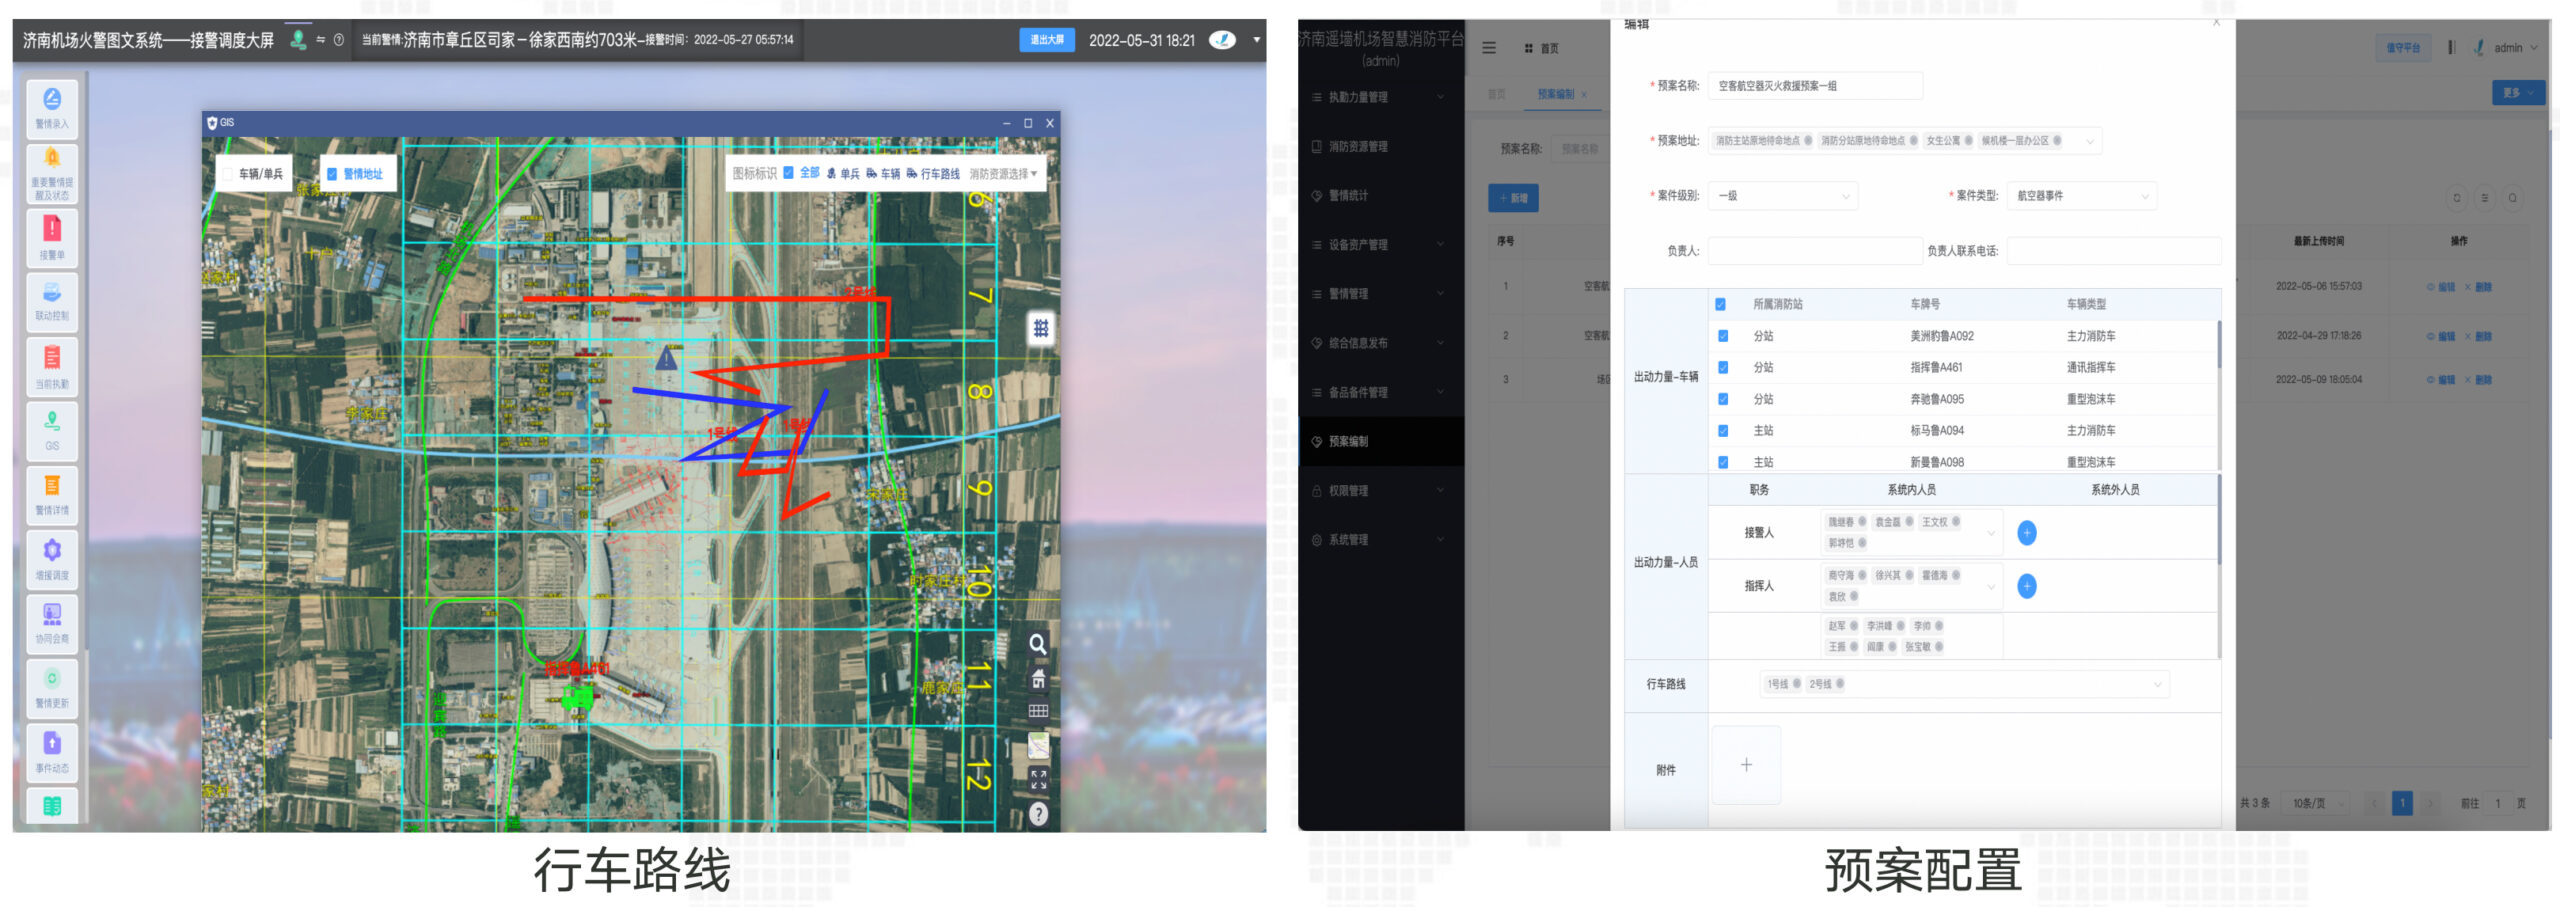Click the 新增 button

point(1513,198)
